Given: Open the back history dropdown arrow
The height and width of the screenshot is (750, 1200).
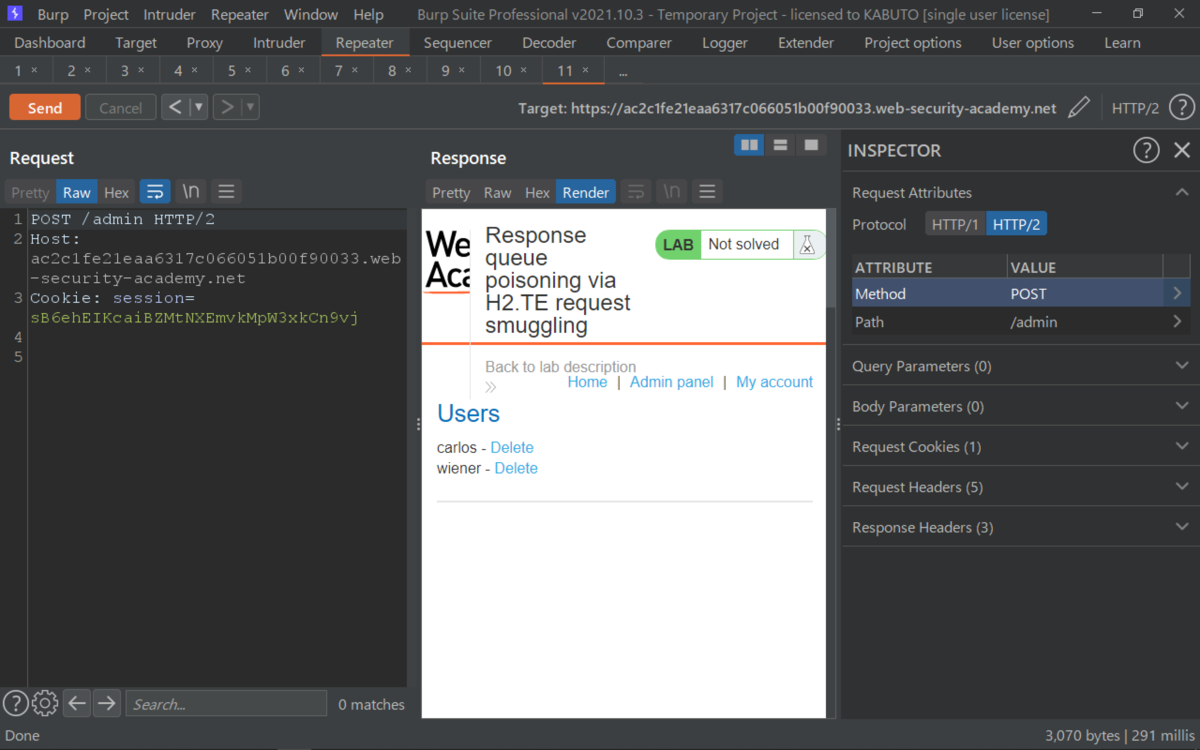Looking at the screenshot, I should [198, 107].
